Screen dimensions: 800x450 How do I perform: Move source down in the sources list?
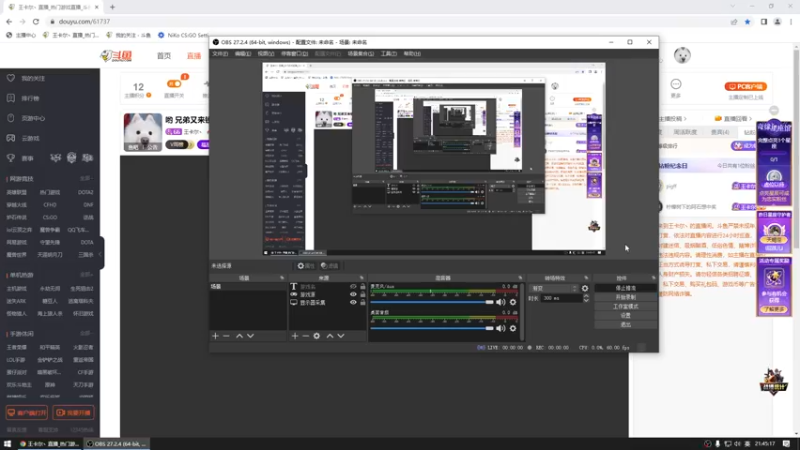point(341,336)
